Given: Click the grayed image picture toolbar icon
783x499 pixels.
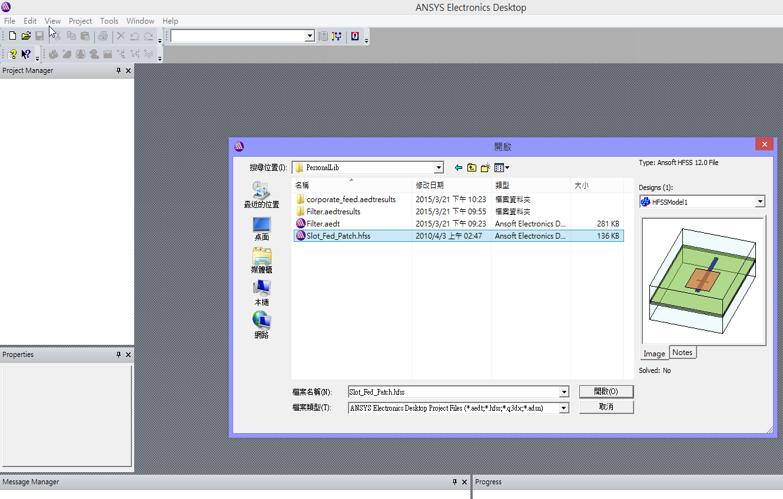Looking at the screenshot, I should [107, 54].
